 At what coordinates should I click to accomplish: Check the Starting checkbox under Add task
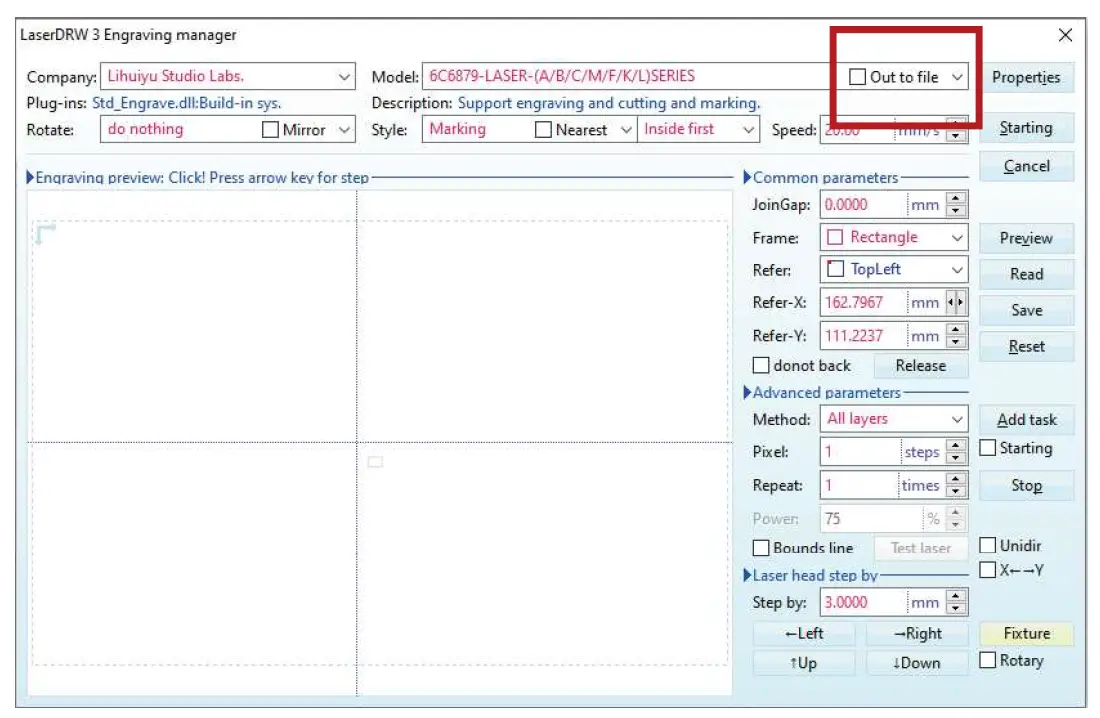[x=987, y=448]
